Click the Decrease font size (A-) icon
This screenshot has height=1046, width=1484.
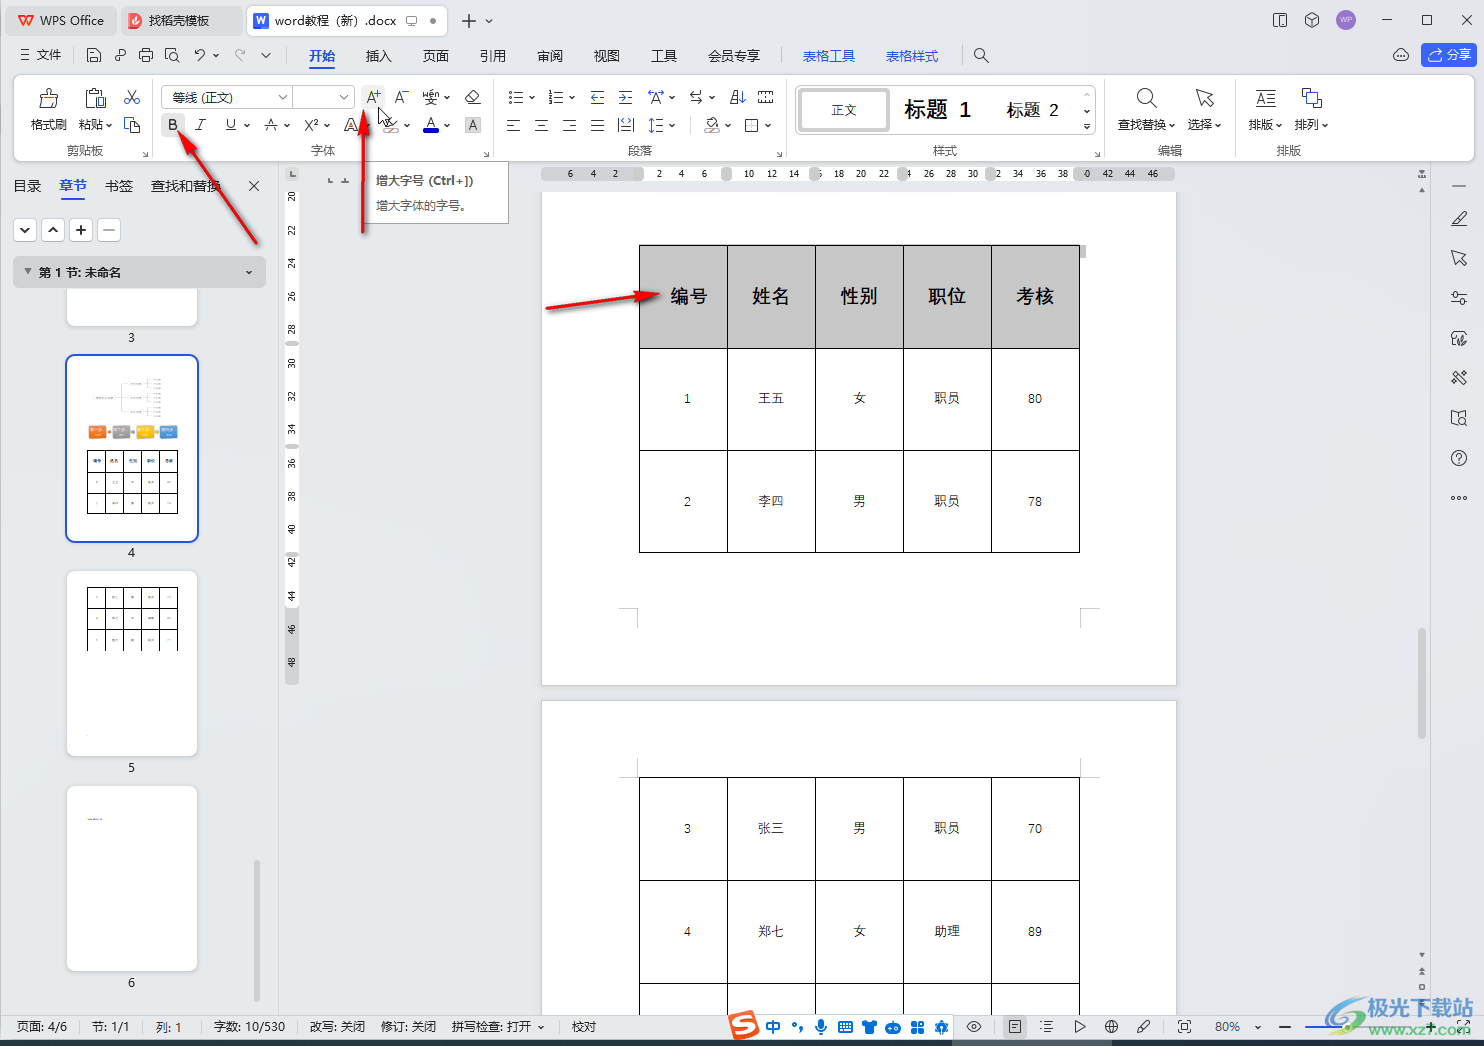pyautogui.click(x=401, y=97)
